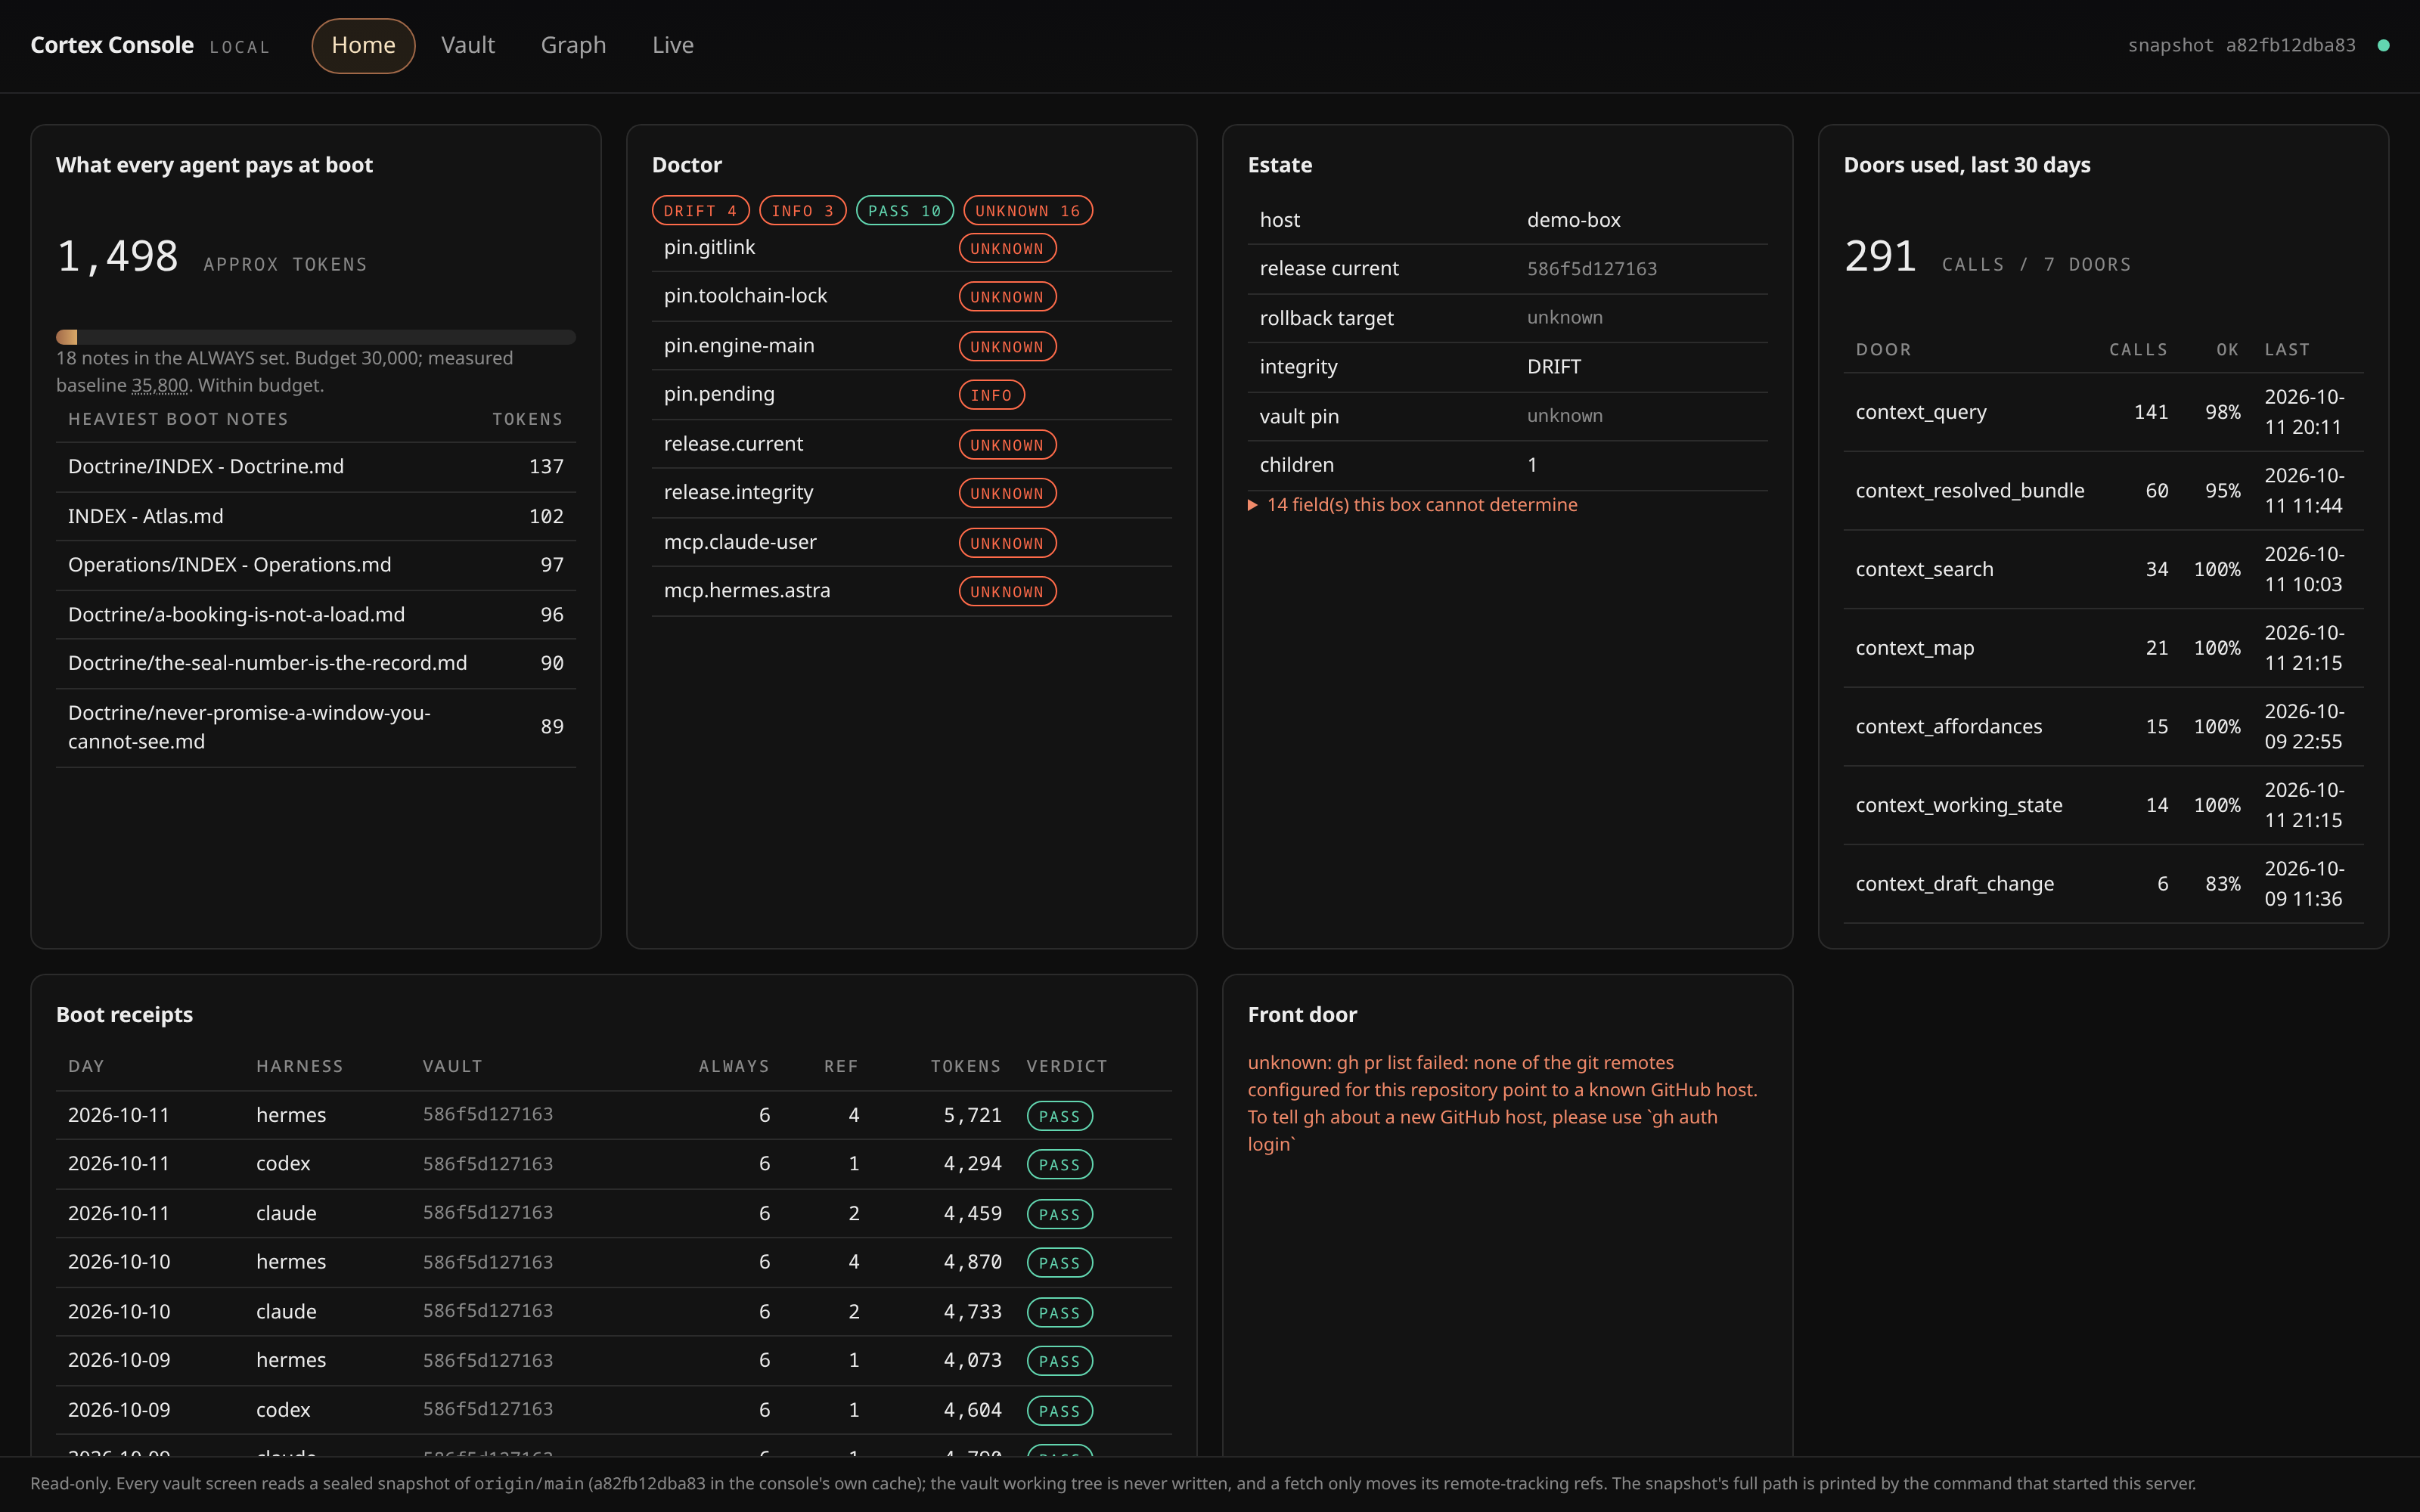Click the Estate host demo-box value
This screenshot has width=2420, height=1512.
[x=1573, y=220]
